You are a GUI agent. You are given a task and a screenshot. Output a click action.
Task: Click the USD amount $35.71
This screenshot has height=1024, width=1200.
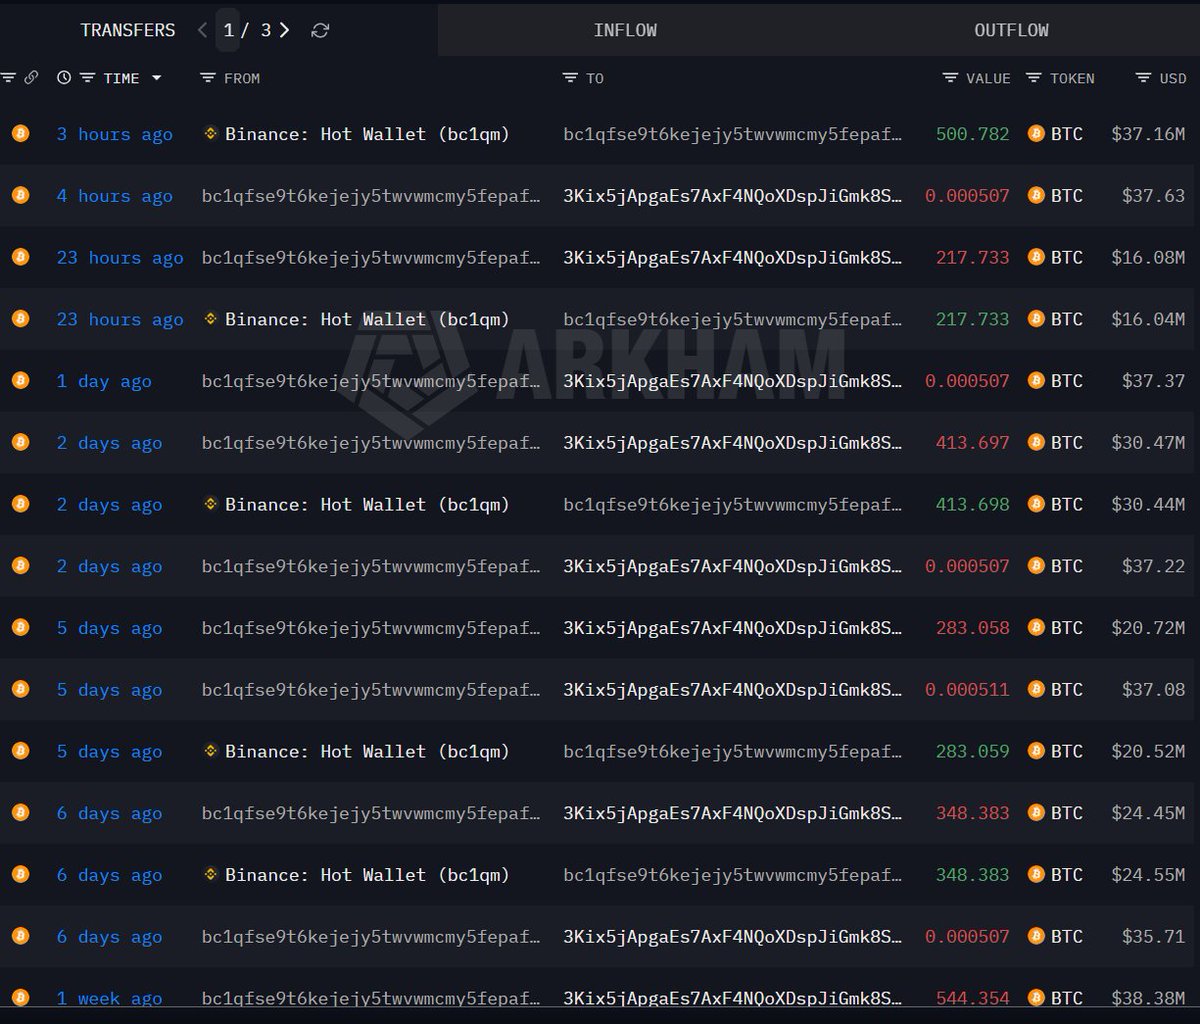(x=1153, y=936)
